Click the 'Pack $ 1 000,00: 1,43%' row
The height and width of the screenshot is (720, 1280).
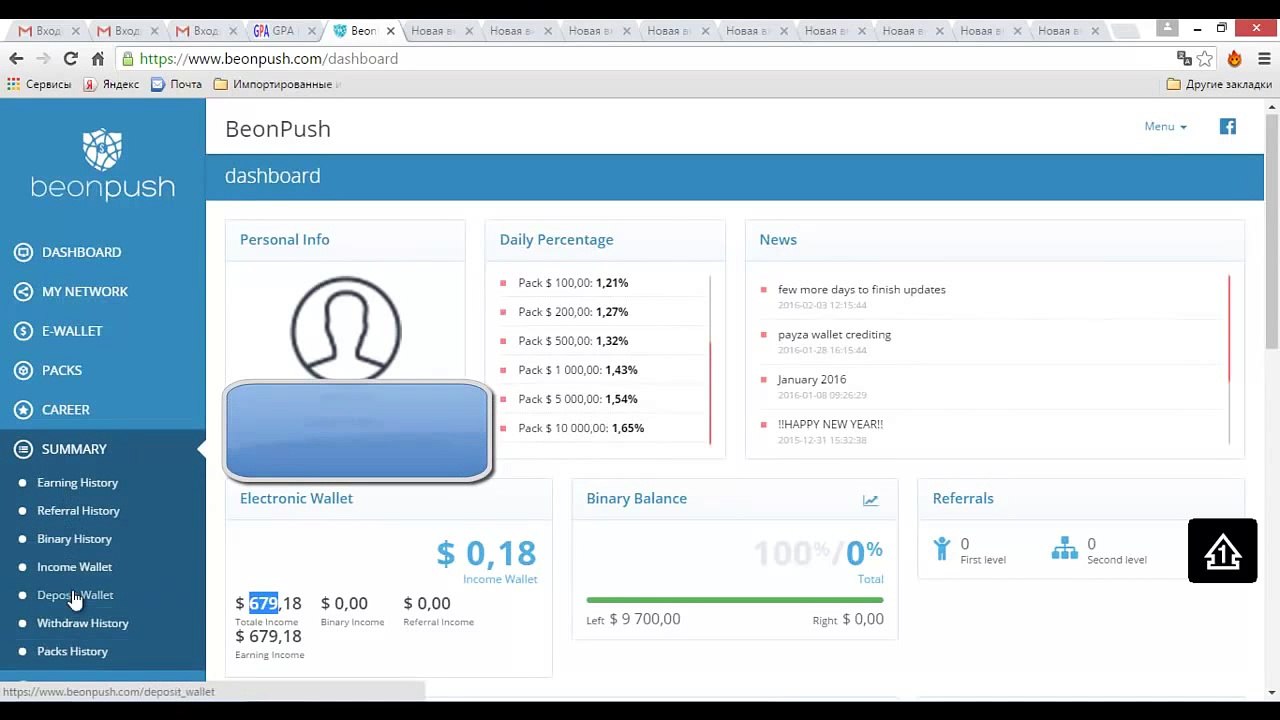(x=578, y=370)
